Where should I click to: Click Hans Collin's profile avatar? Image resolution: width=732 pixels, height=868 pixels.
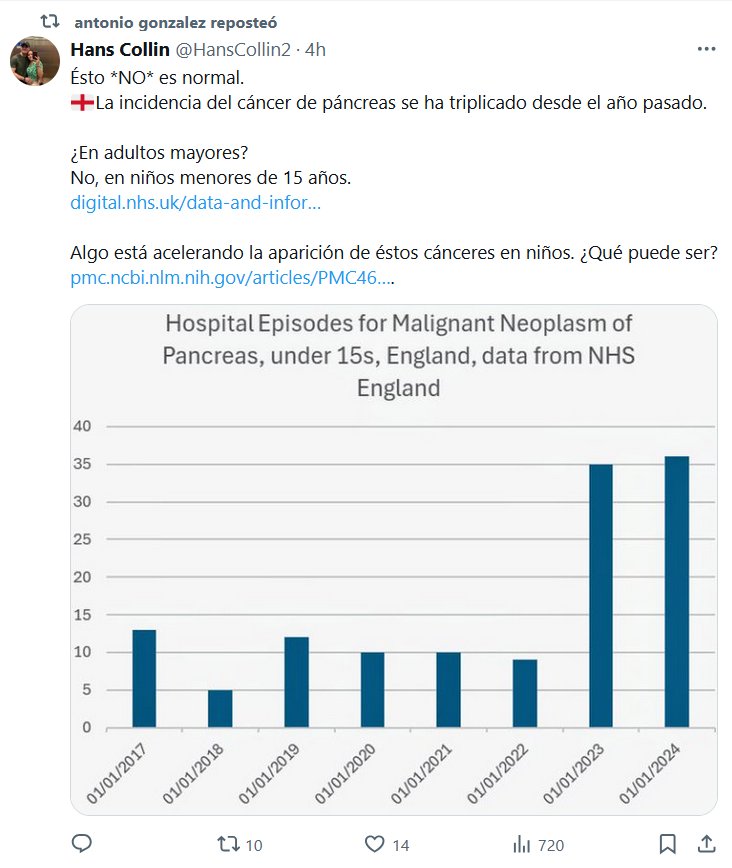pos(35,62)
